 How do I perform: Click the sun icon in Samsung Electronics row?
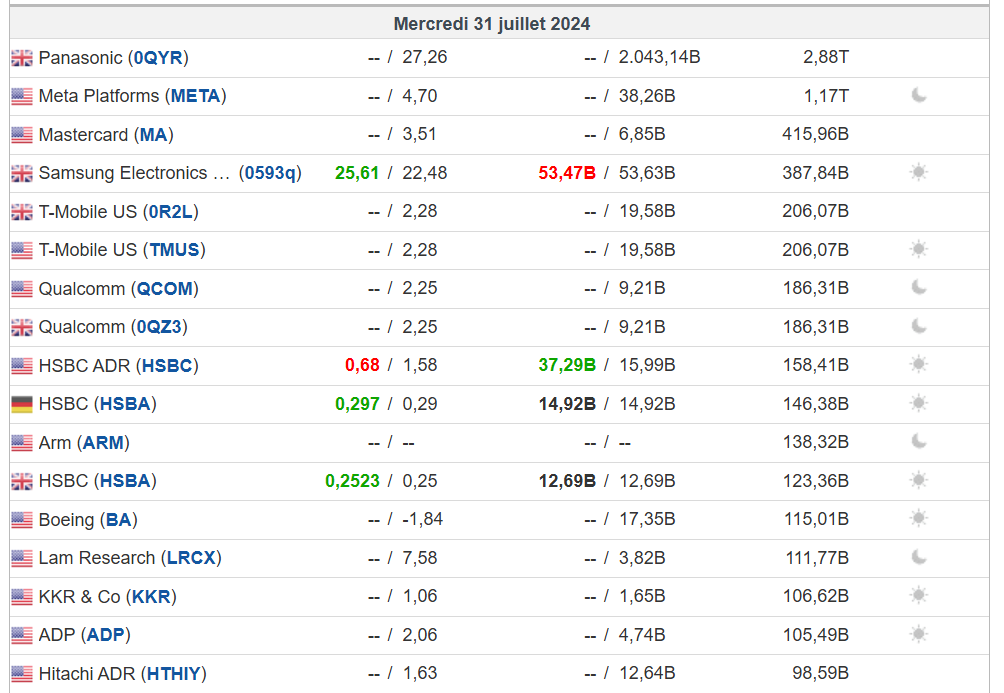pyautogui.click(x=919, y=173)
